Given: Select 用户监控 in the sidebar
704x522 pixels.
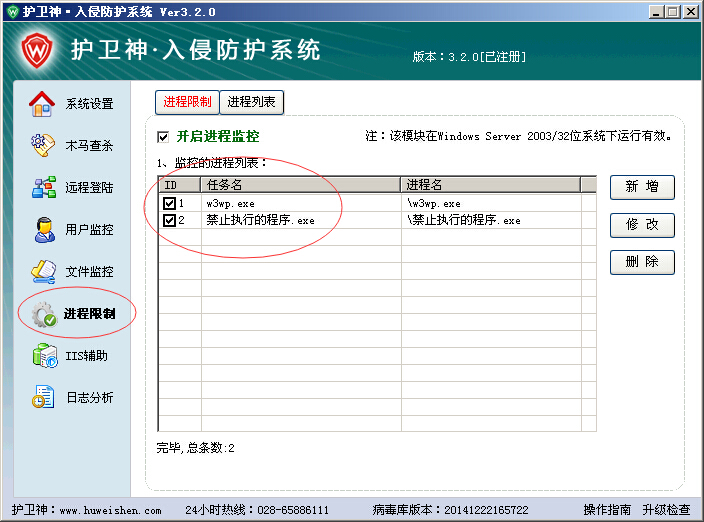Looking at the screenshot, I should click(89, 229).
